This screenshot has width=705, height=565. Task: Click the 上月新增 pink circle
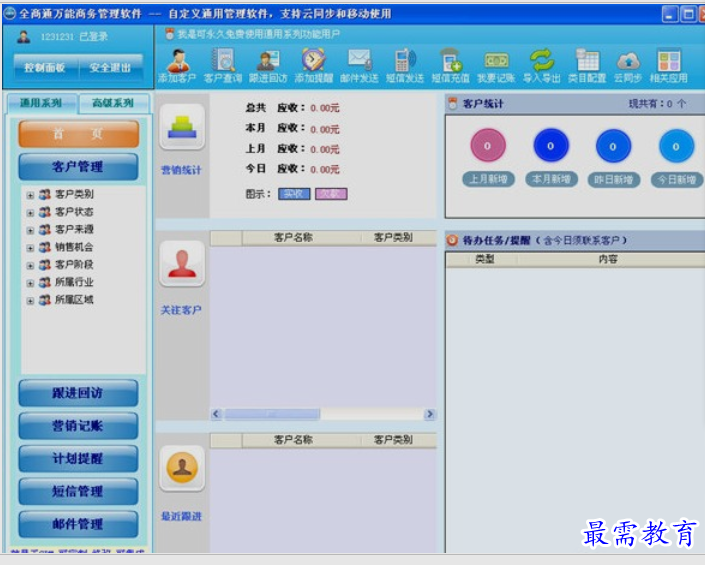[488, 145]
